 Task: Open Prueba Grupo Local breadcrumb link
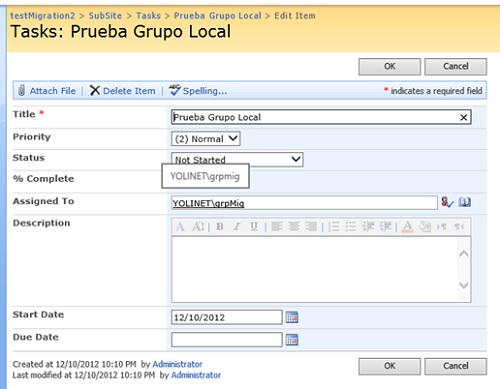click(218, 16)
